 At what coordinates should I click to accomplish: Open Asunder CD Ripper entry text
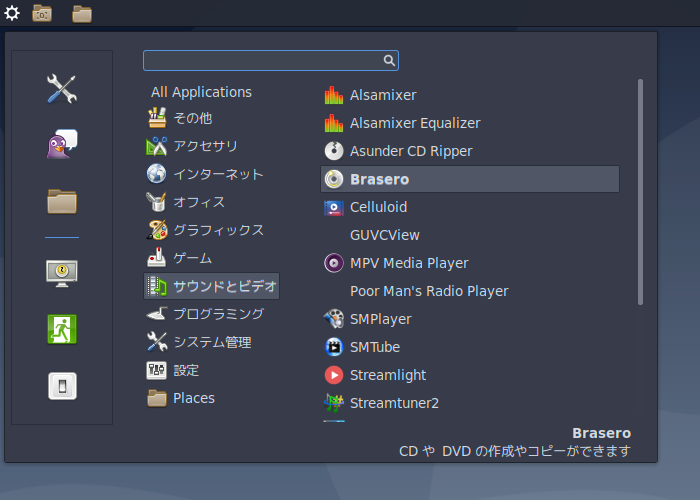pos(411,151)
